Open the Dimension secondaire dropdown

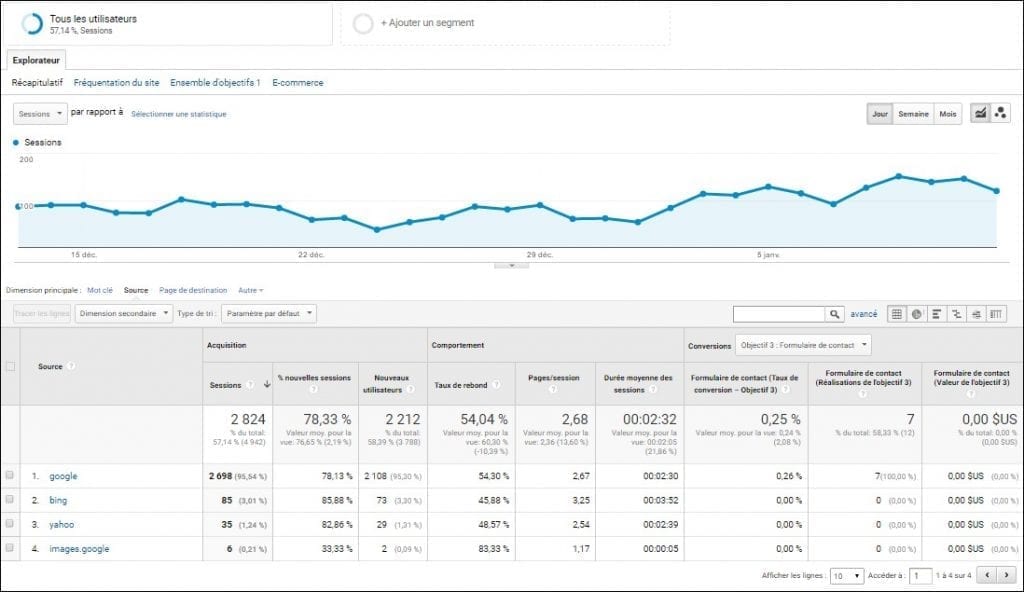(x=123, y=314)
